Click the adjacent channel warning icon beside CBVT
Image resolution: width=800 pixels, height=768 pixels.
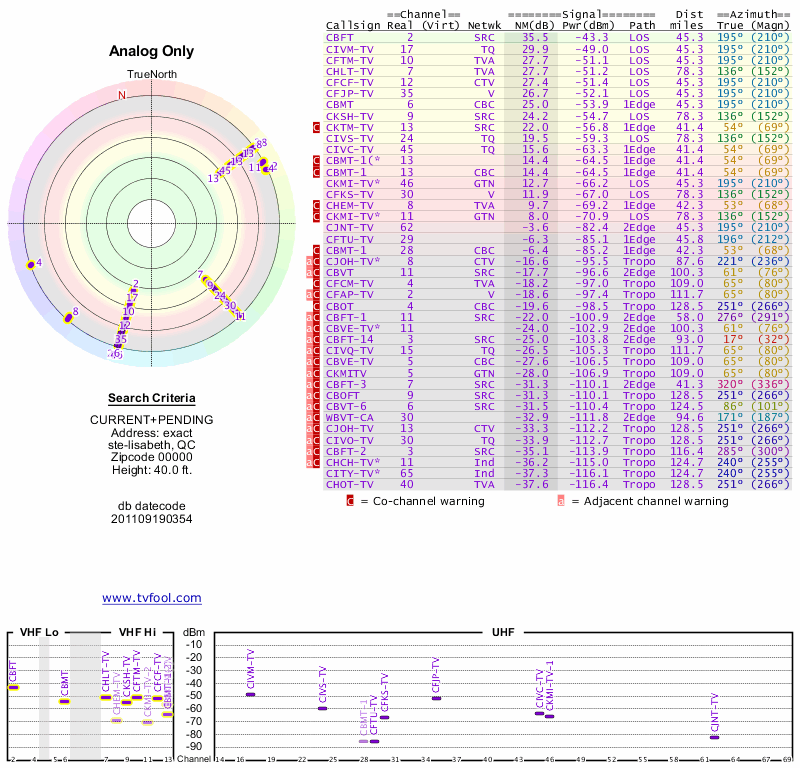(310, 271)
